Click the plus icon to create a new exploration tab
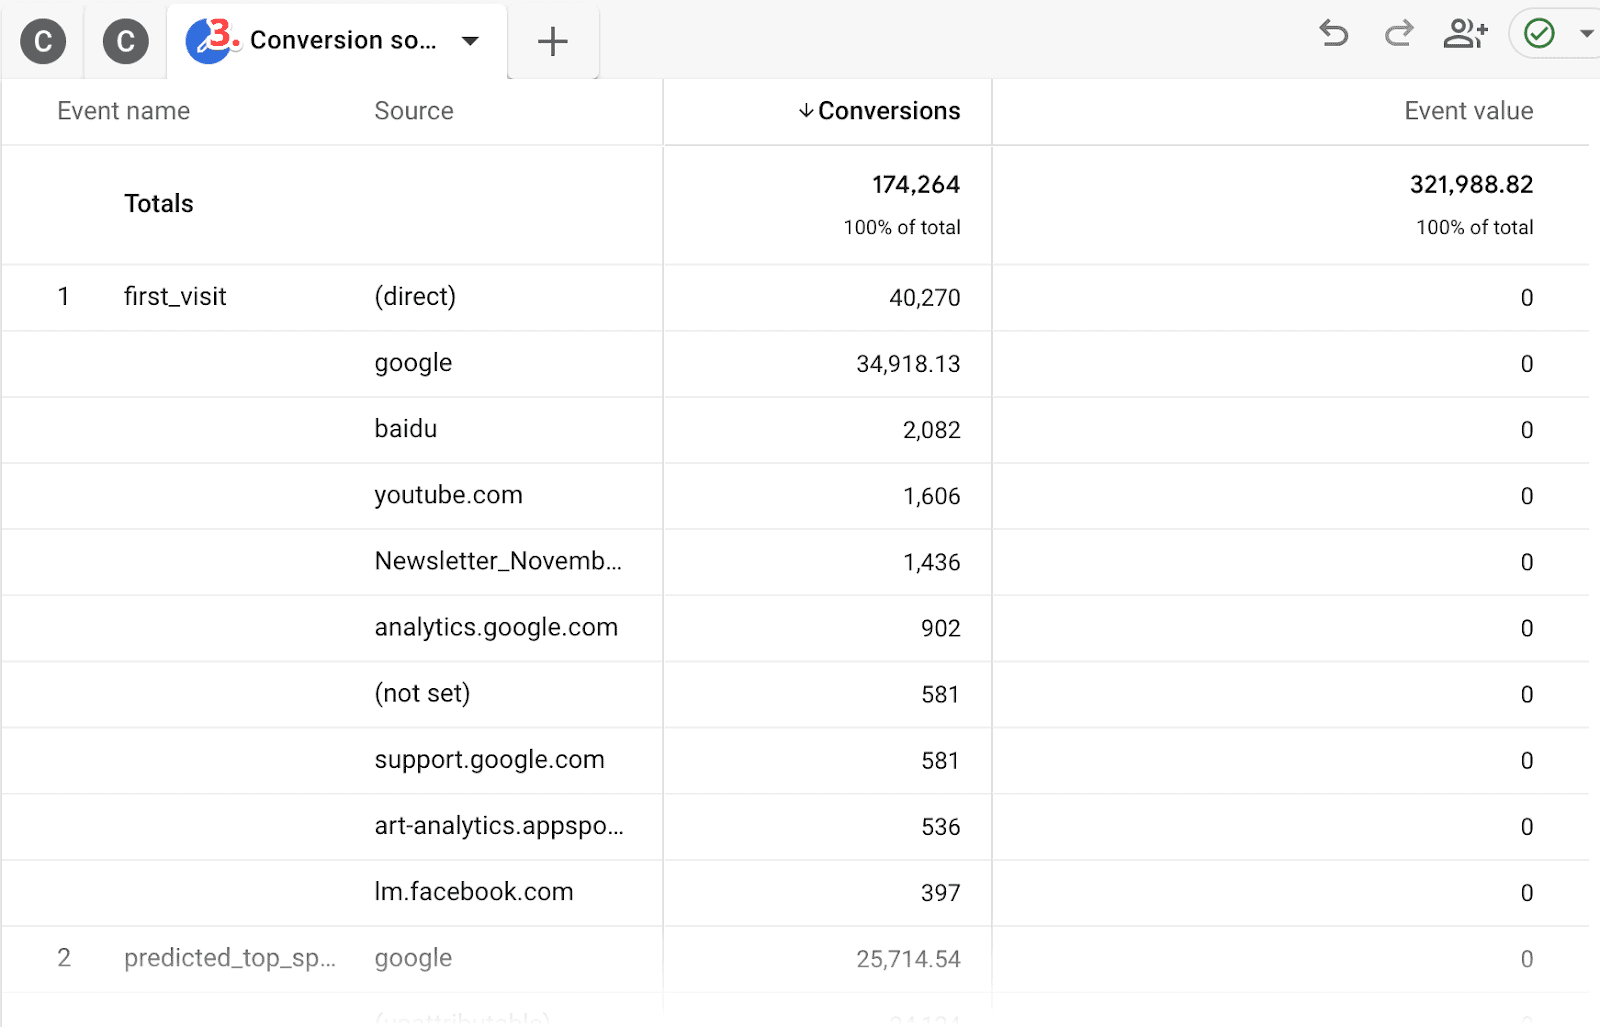 pyautogui.click(x=552, y=41)
